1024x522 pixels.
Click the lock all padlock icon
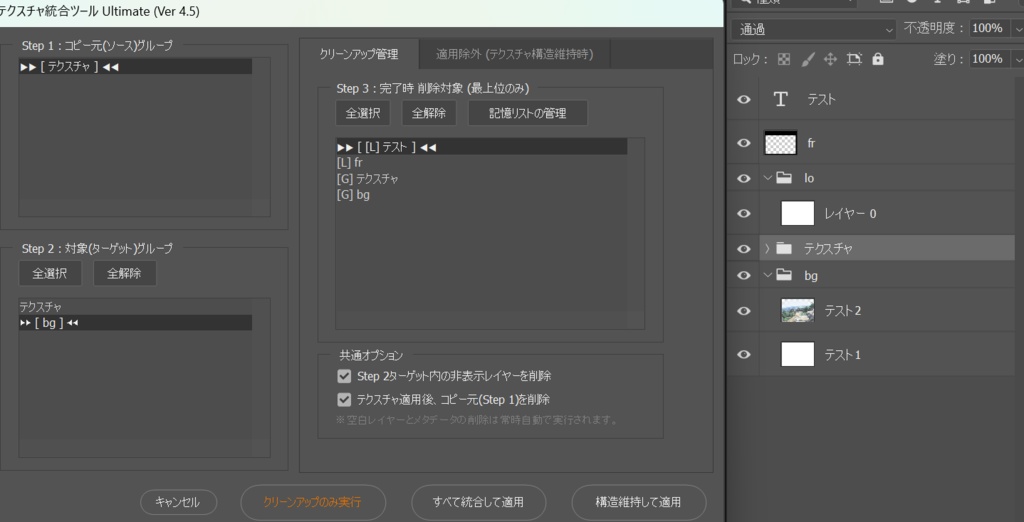tap(878, 59)
